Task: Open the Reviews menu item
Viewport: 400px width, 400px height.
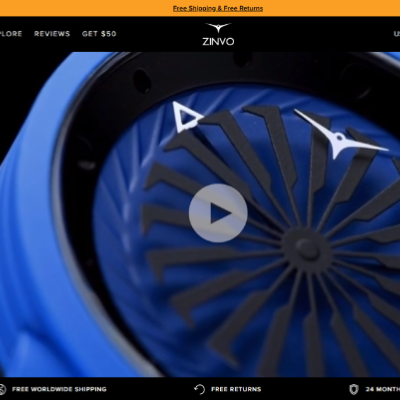Action: click(x=52, y=34)
